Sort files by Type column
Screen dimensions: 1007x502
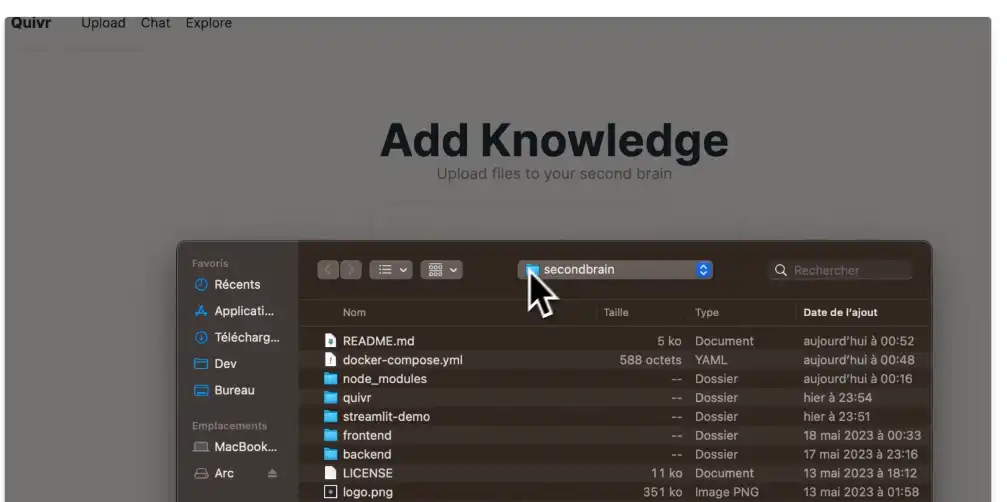click(x=706, y=313)
